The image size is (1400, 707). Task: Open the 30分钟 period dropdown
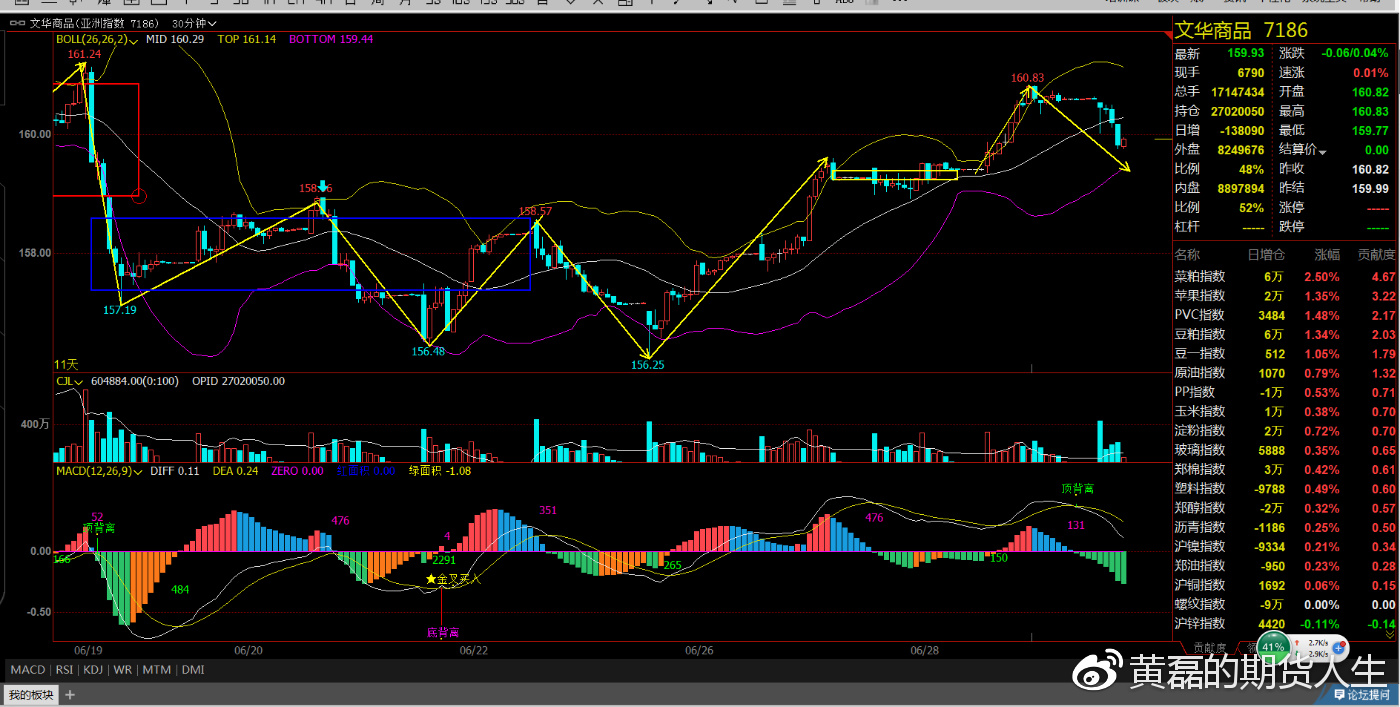click(x=194, y=22)
